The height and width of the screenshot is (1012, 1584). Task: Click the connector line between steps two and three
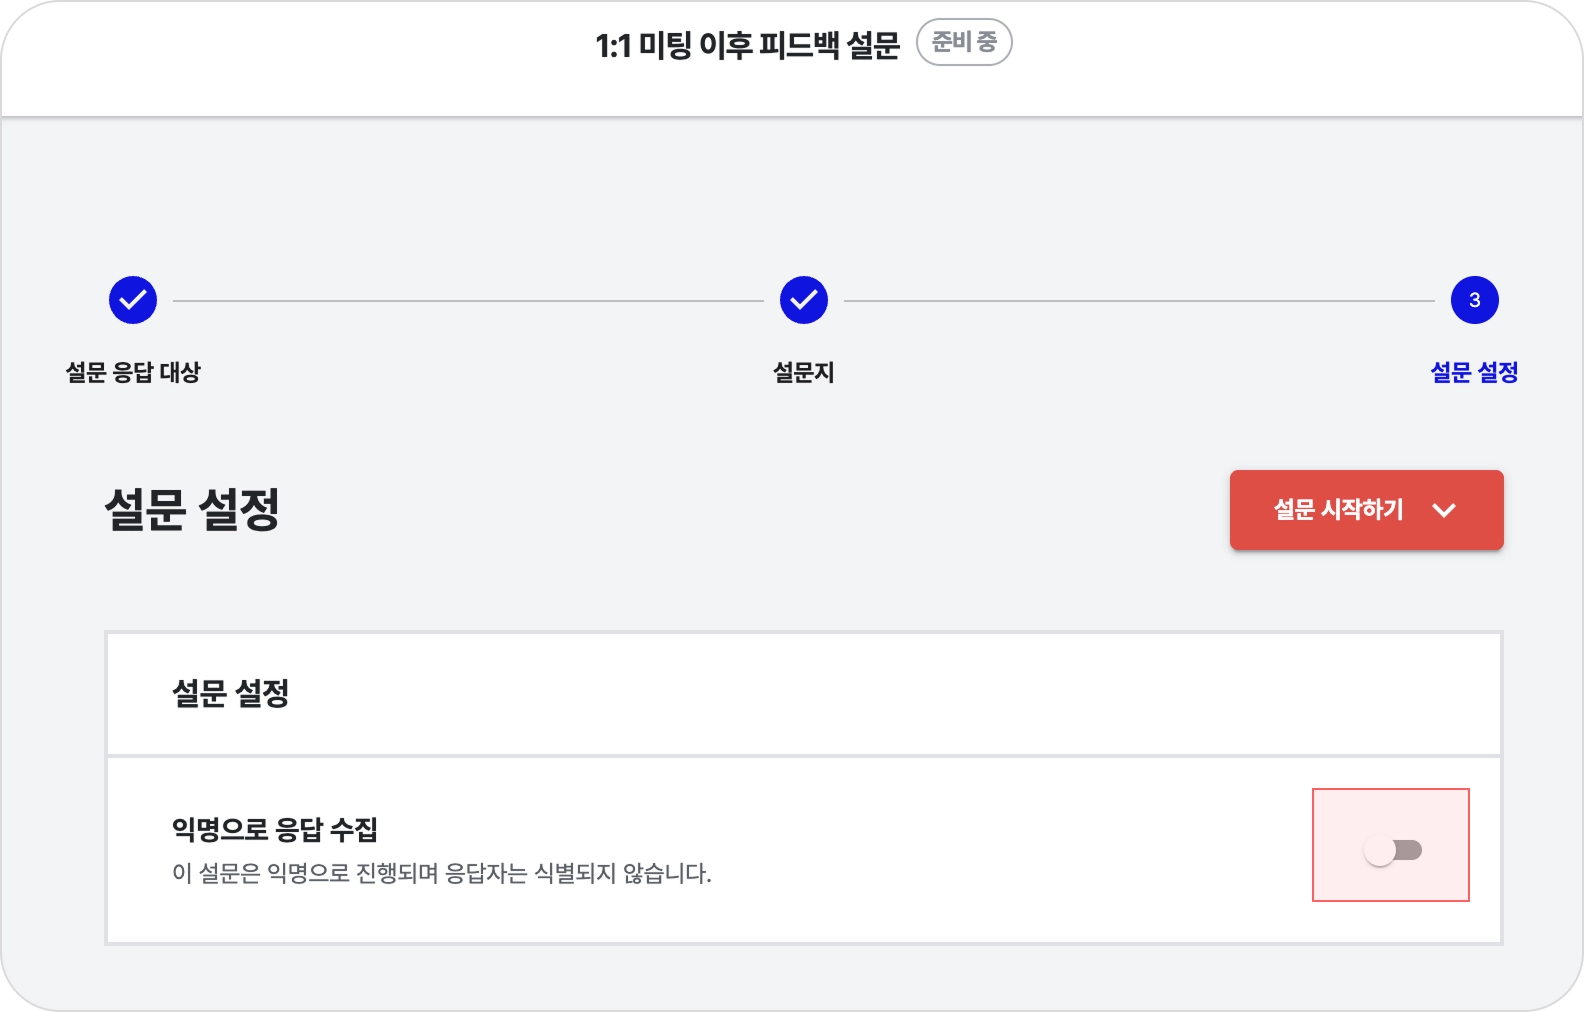1139,300
